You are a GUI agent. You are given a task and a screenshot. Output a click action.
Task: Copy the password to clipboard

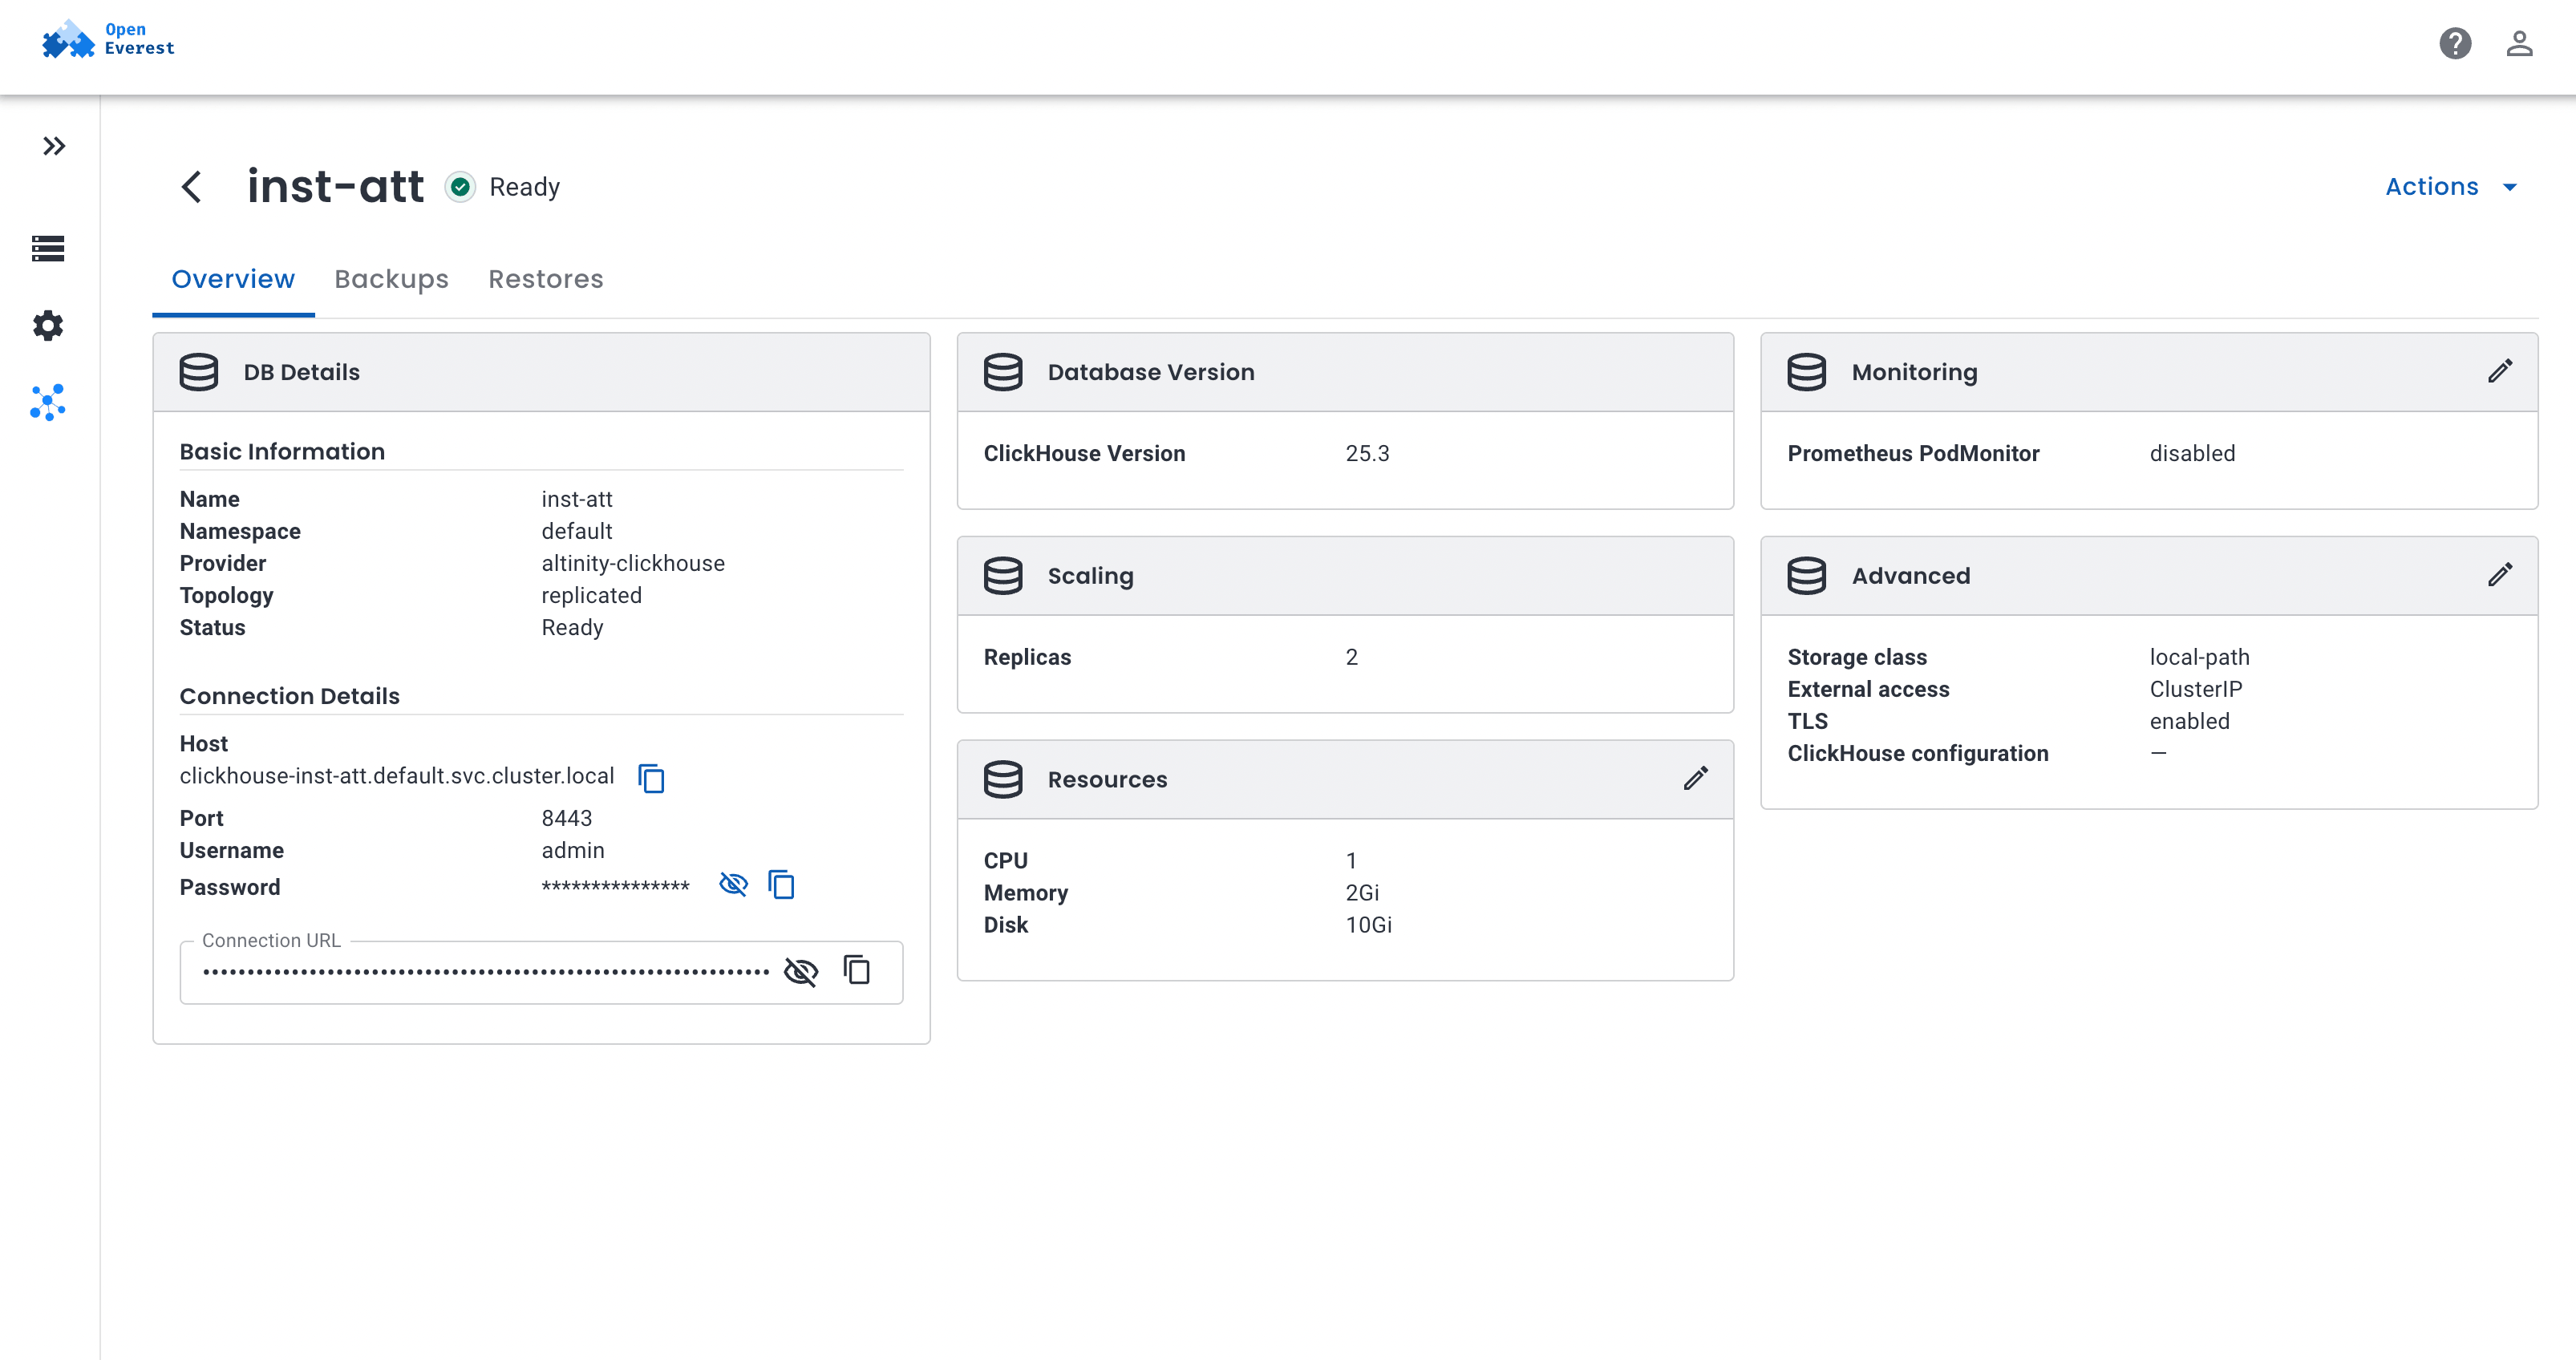pyautogui.click(x=781, y=884)
